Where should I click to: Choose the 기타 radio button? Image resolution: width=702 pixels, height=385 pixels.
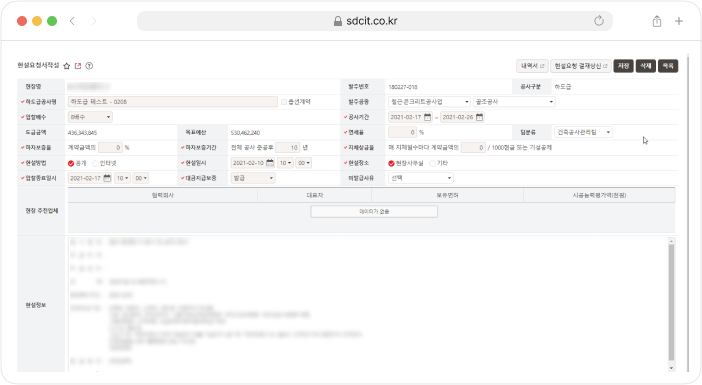click(432, 163)
